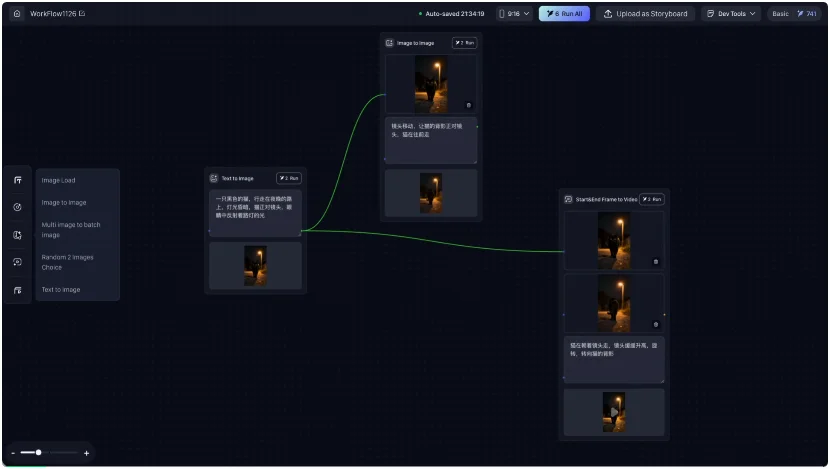
Task: Click the second circular icon in left sidebar
Action: click(17, 207)
